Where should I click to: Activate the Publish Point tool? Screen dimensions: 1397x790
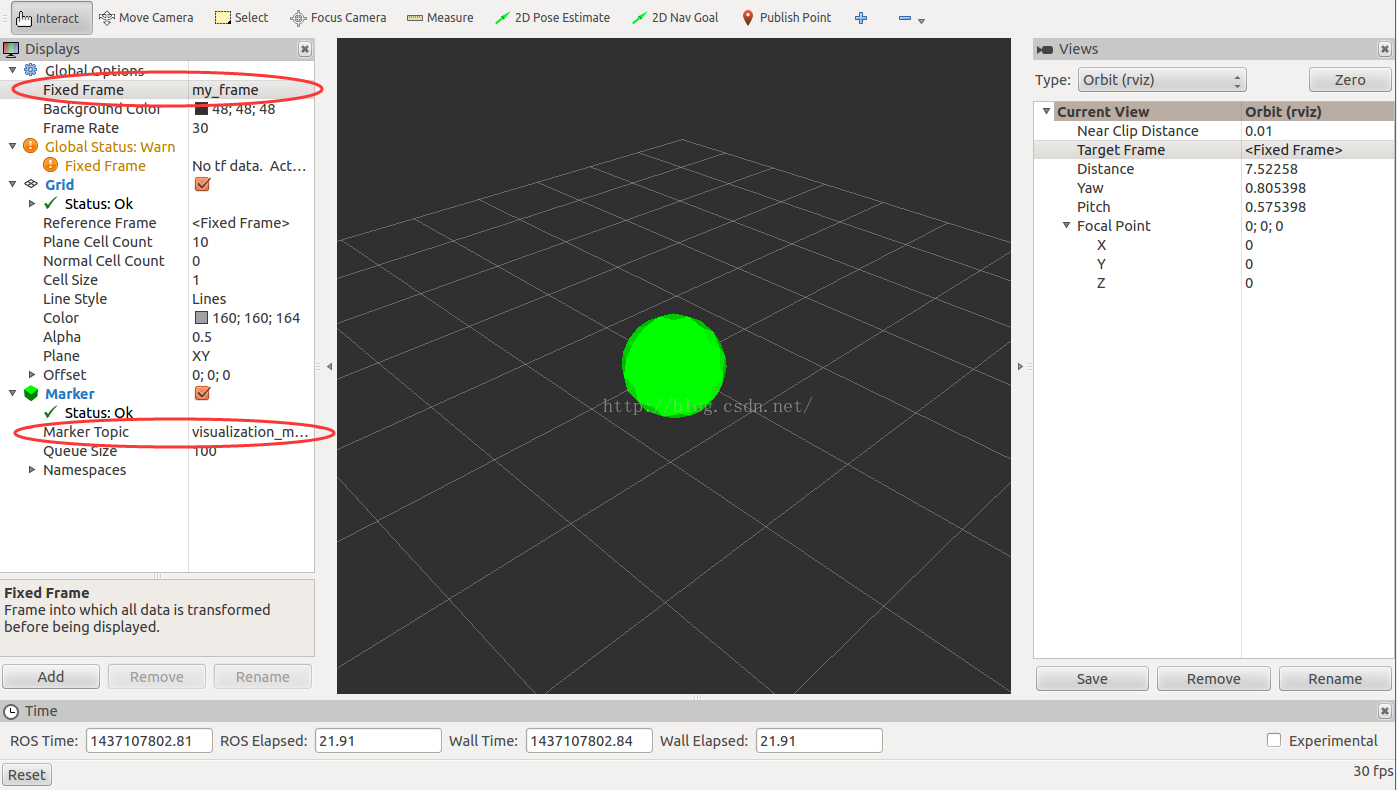(x=786, y=18)
